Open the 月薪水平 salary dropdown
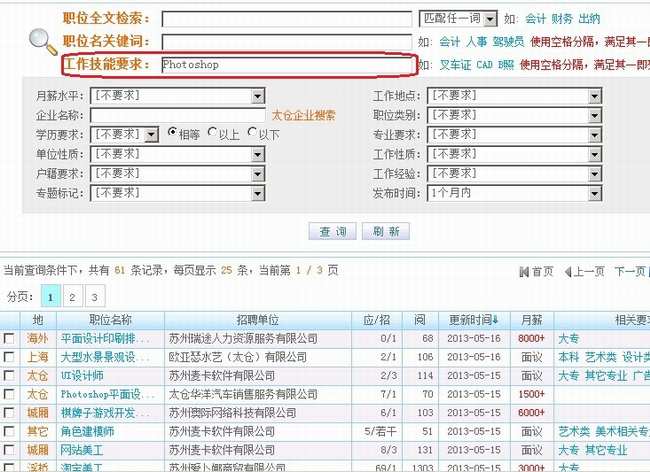The width and height of the screenshot is (650, 472). 258,96
